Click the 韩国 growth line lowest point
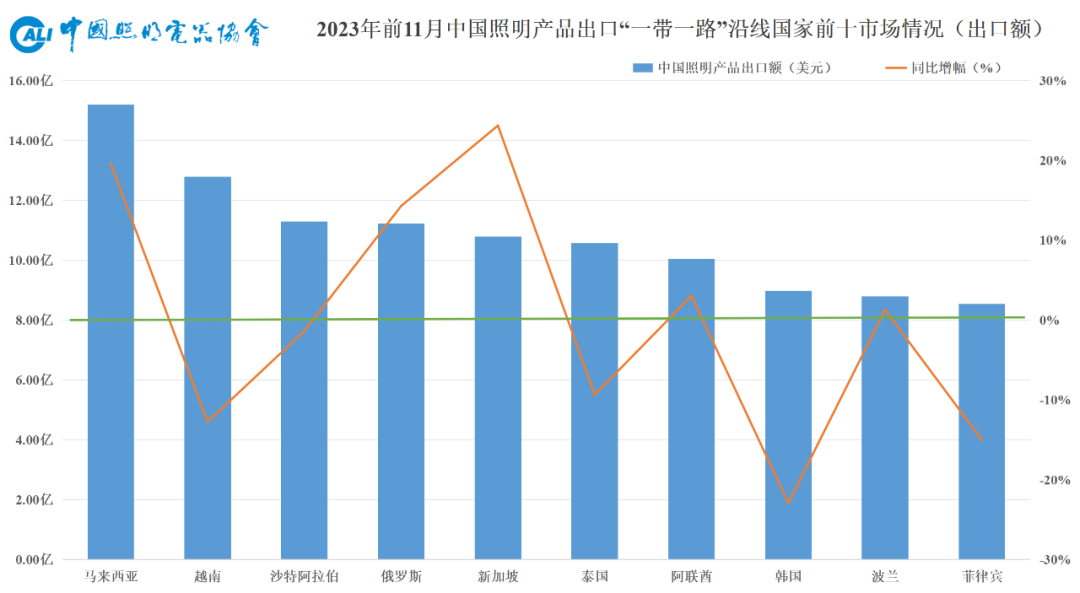Screen dimensions: 1080x593 (788, 503)
